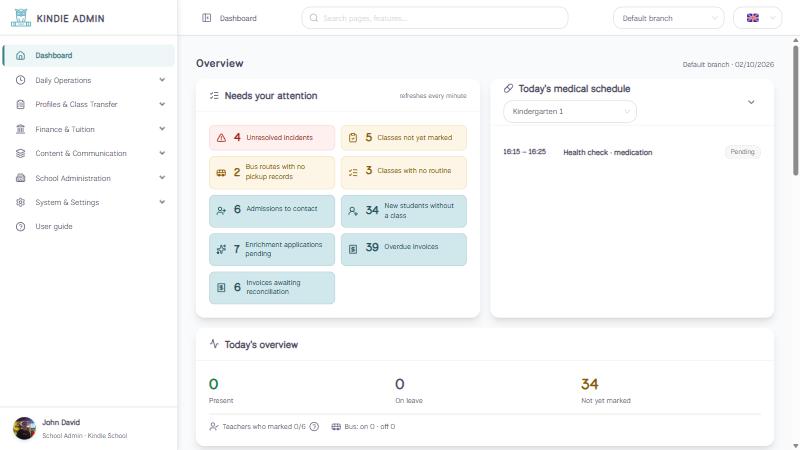The image size is (800, 450).
Task: Open the Default branch dropdown
Action: (x=668, y=18)
